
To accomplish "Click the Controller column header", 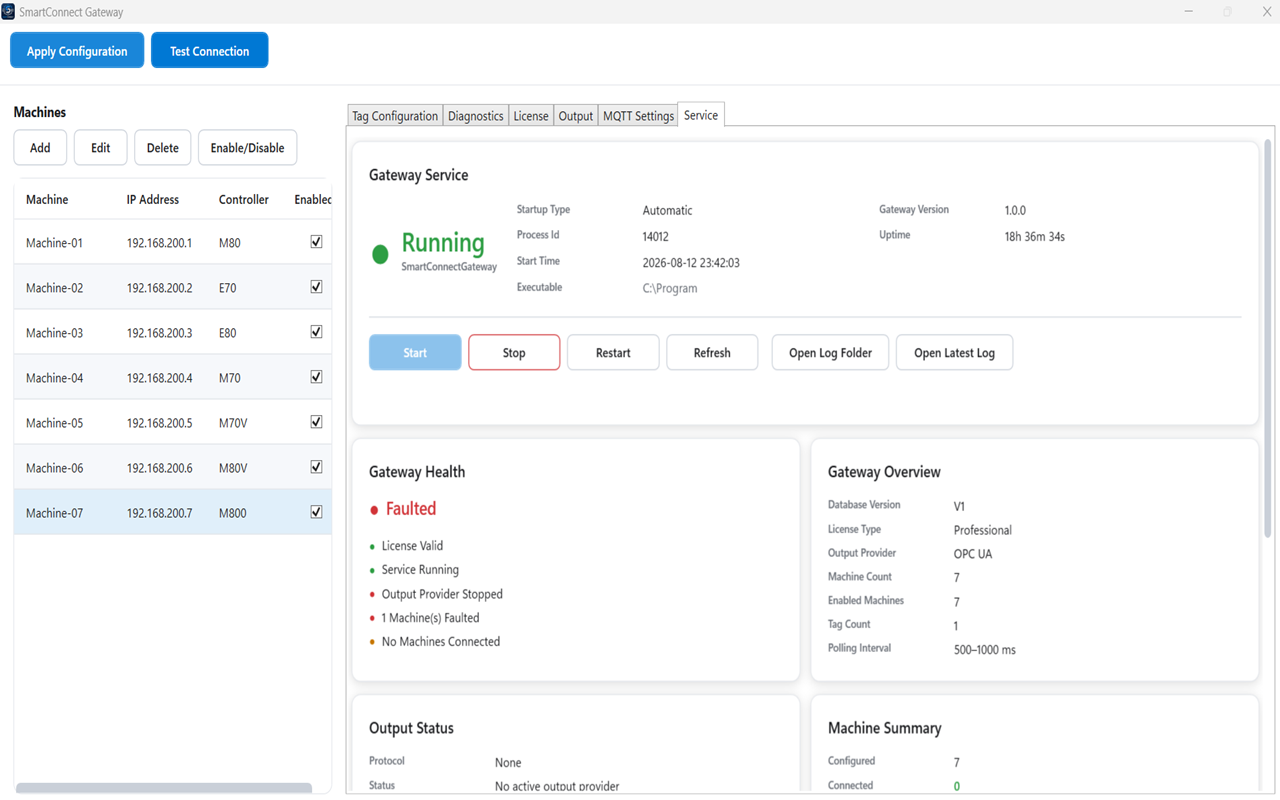I will click(x=244, y=200).
